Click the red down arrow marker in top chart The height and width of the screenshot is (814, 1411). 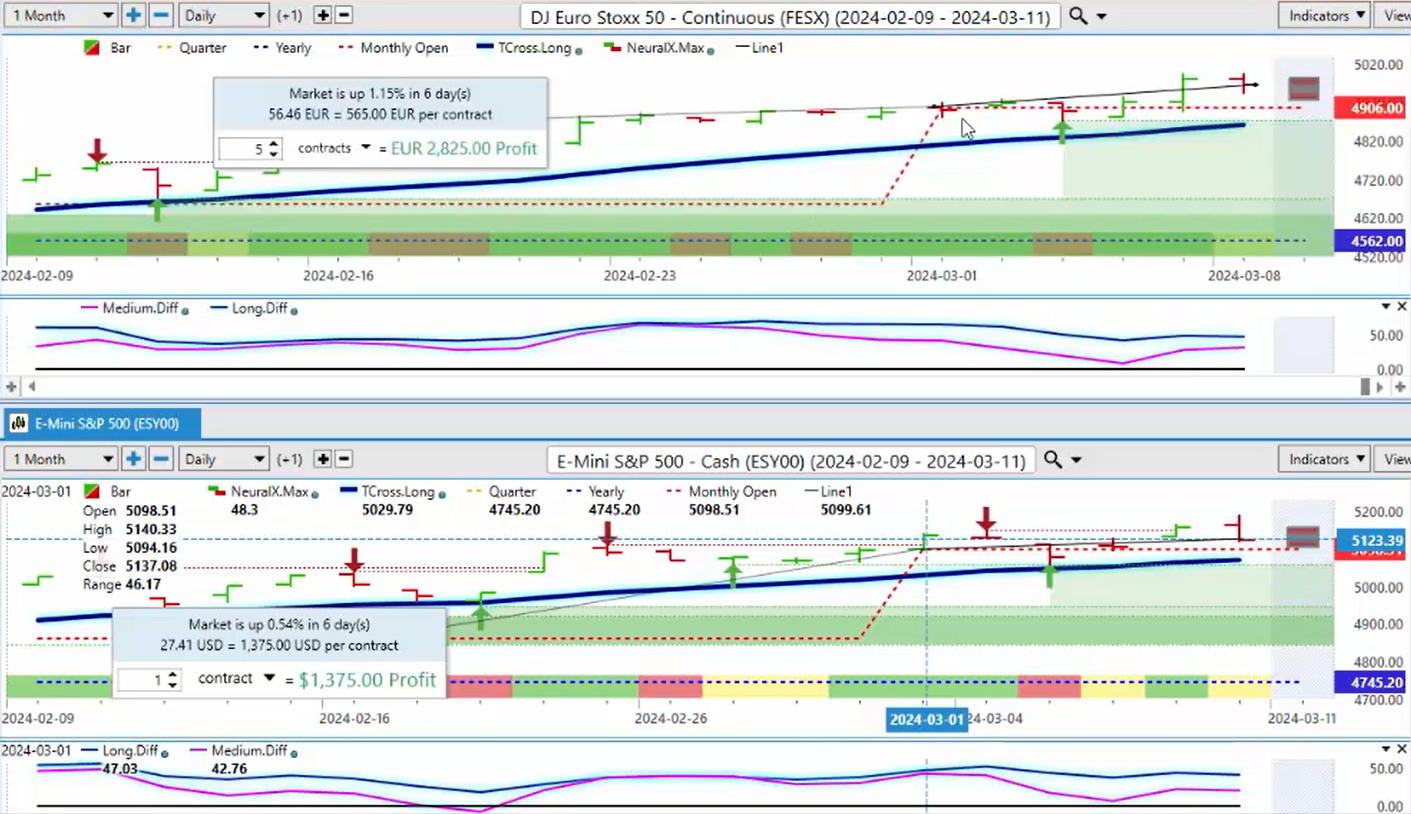point(97,152)
